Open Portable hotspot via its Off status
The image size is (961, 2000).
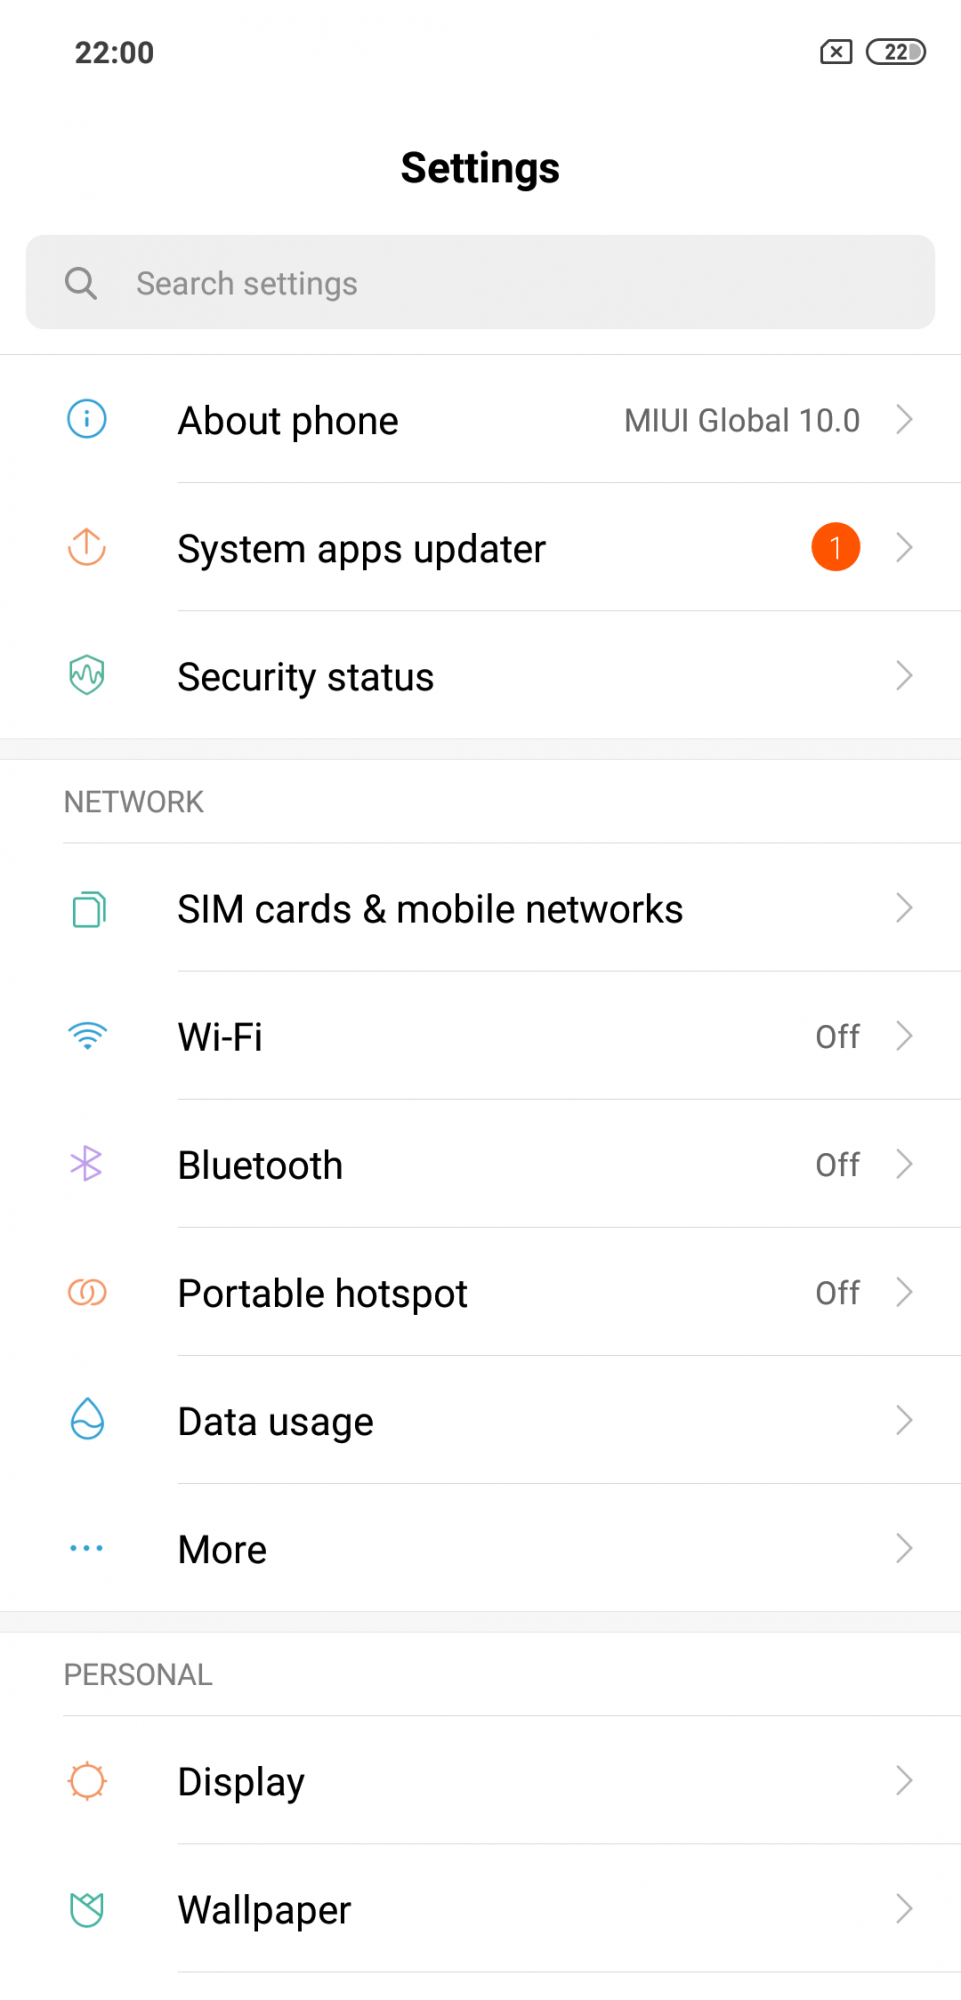[x=837, y=1293]
